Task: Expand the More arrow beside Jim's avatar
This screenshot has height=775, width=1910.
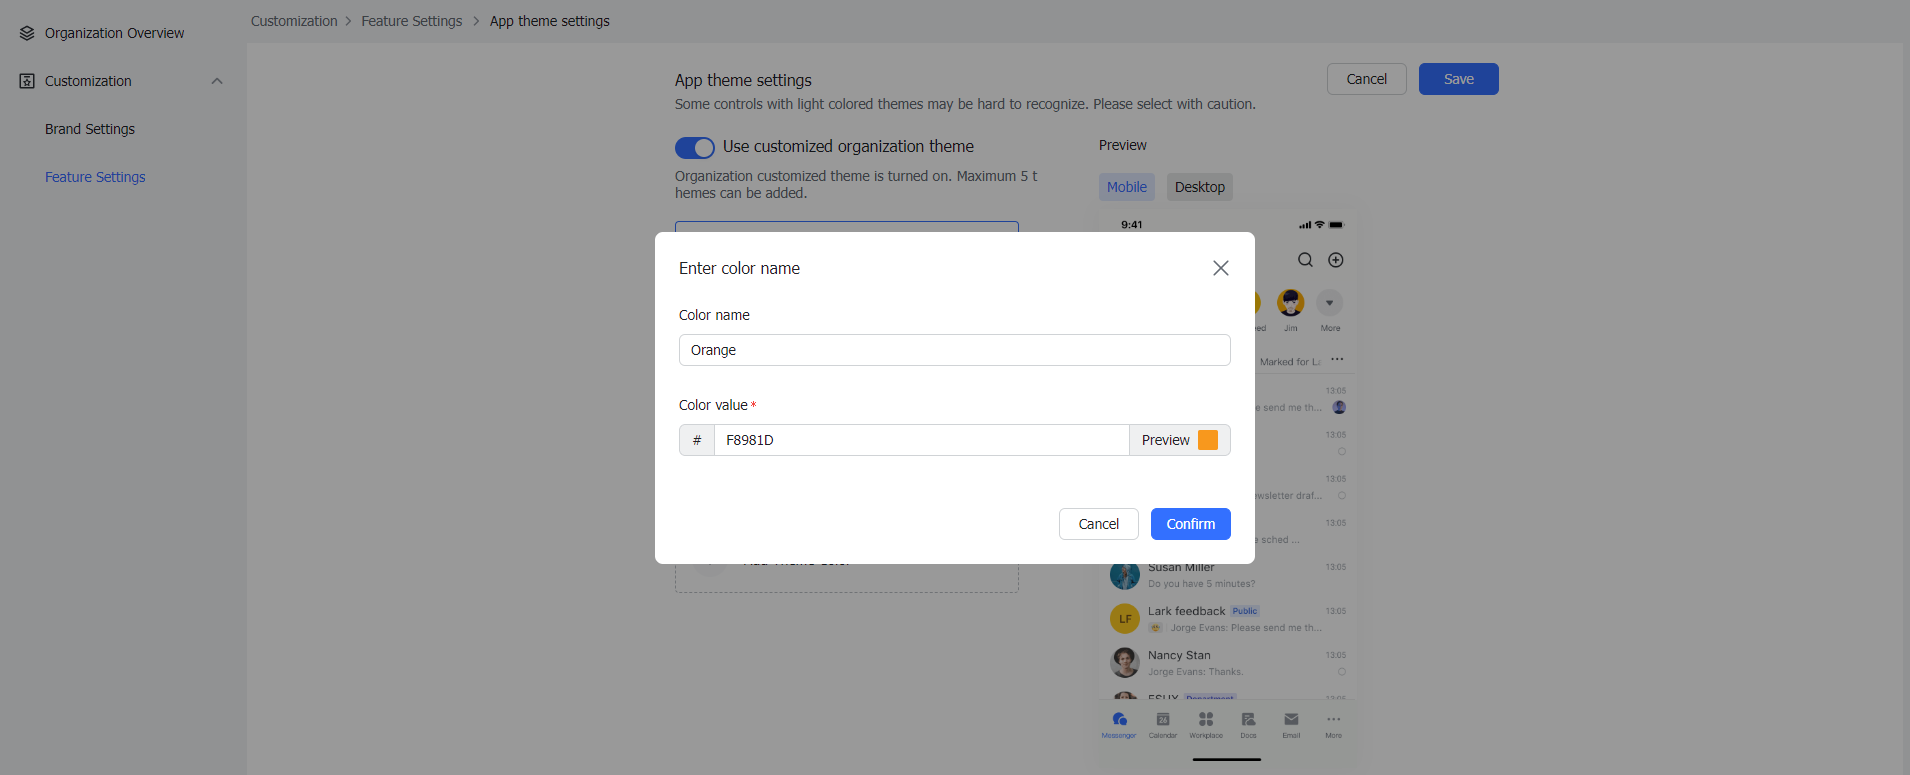Action: (1330, 302)
